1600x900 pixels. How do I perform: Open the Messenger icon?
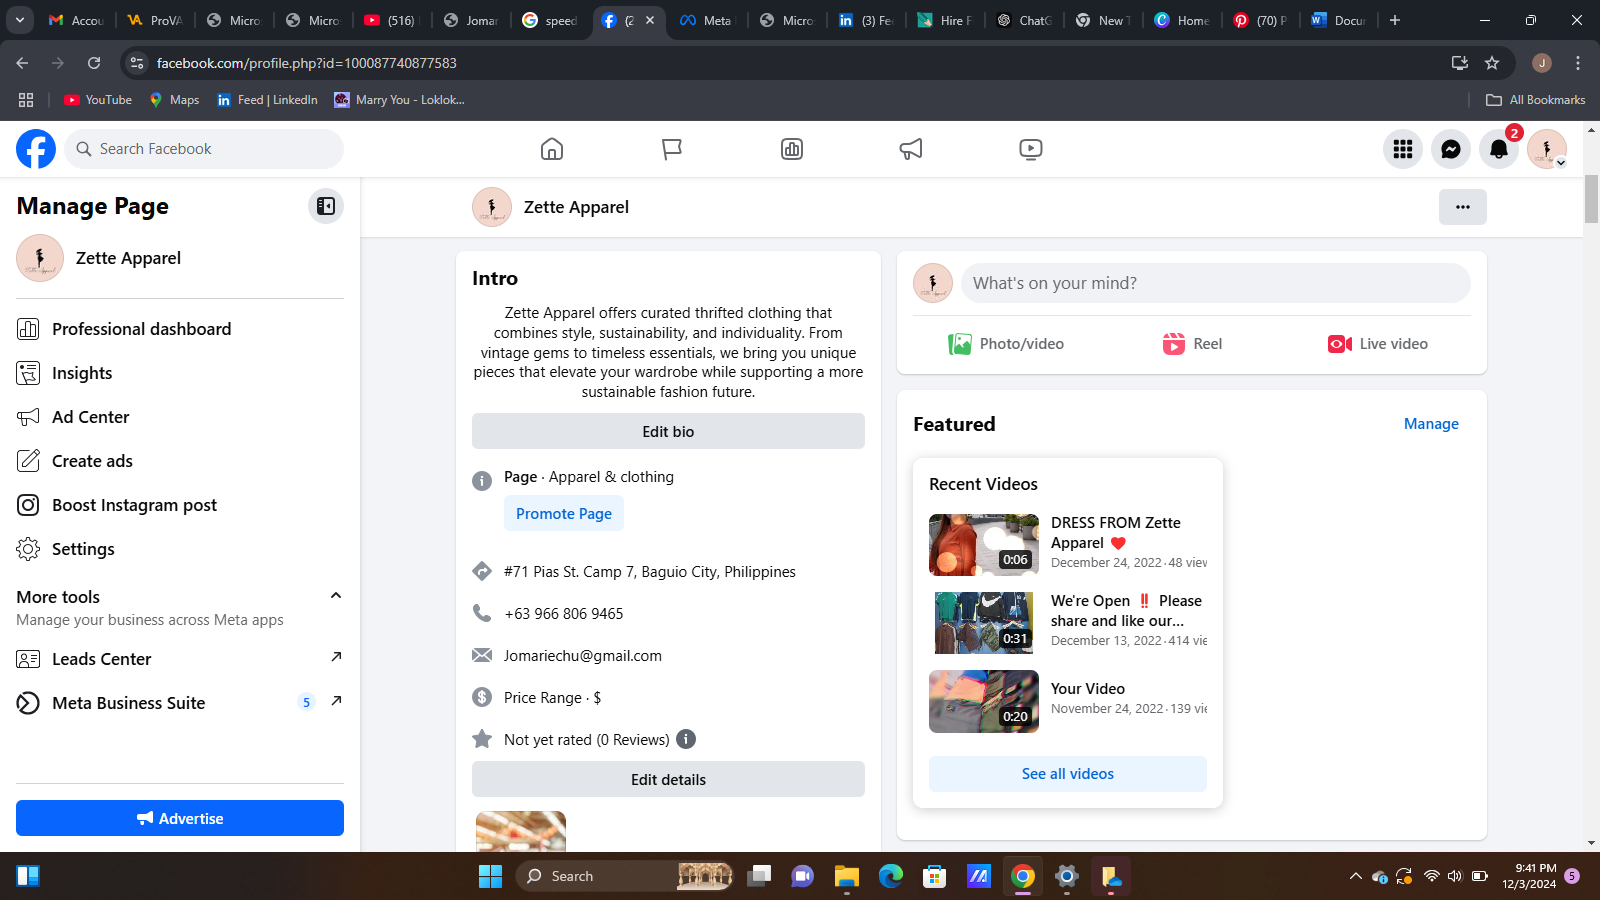point(1451,149)
